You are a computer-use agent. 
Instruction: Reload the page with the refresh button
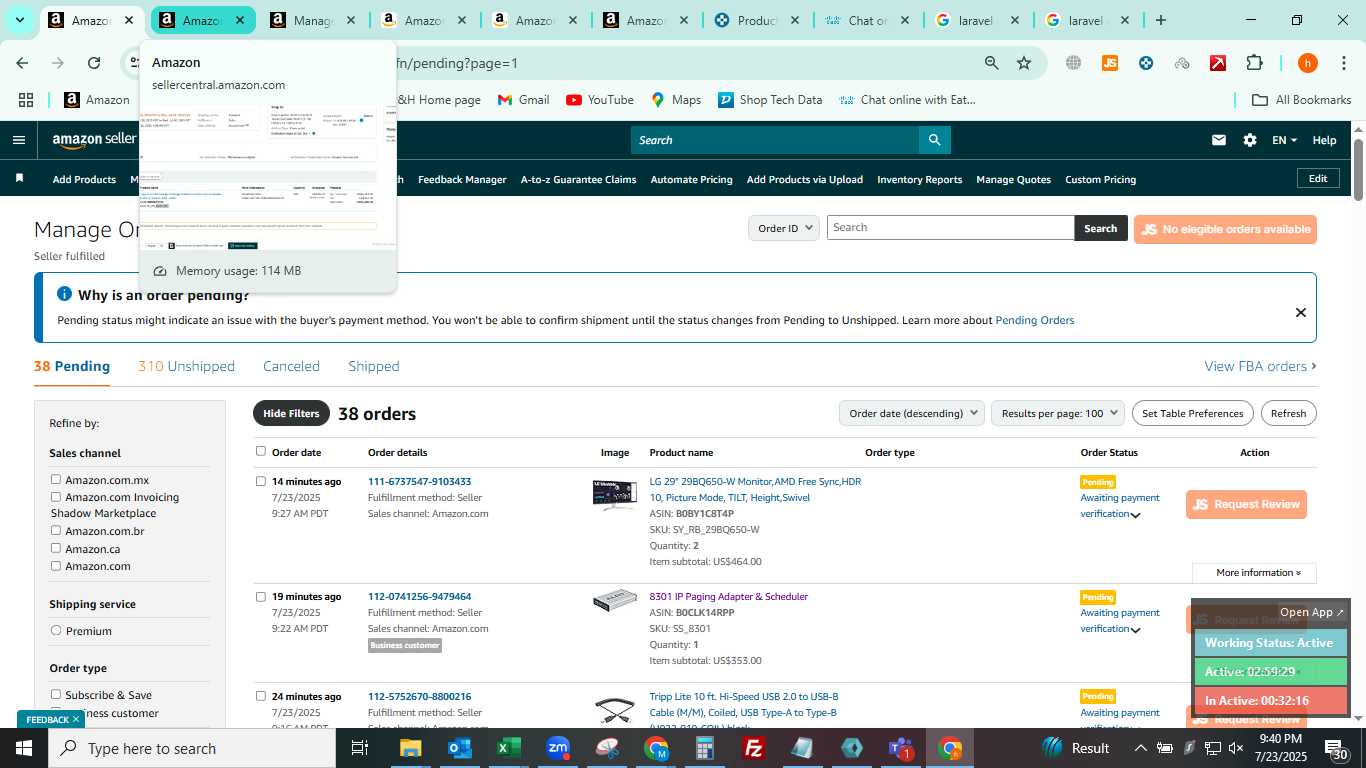(94, 63)
